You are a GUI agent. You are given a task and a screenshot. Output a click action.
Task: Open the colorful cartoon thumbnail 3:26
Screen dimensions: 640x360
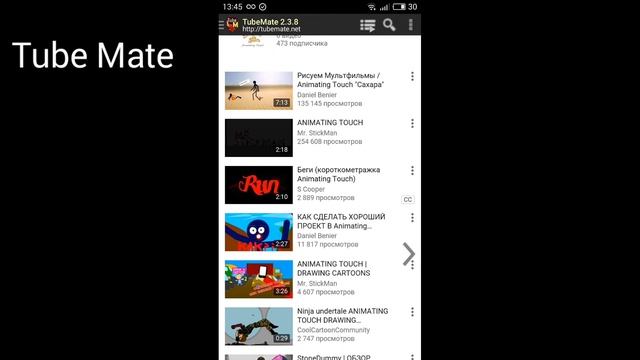pos(259,279)
